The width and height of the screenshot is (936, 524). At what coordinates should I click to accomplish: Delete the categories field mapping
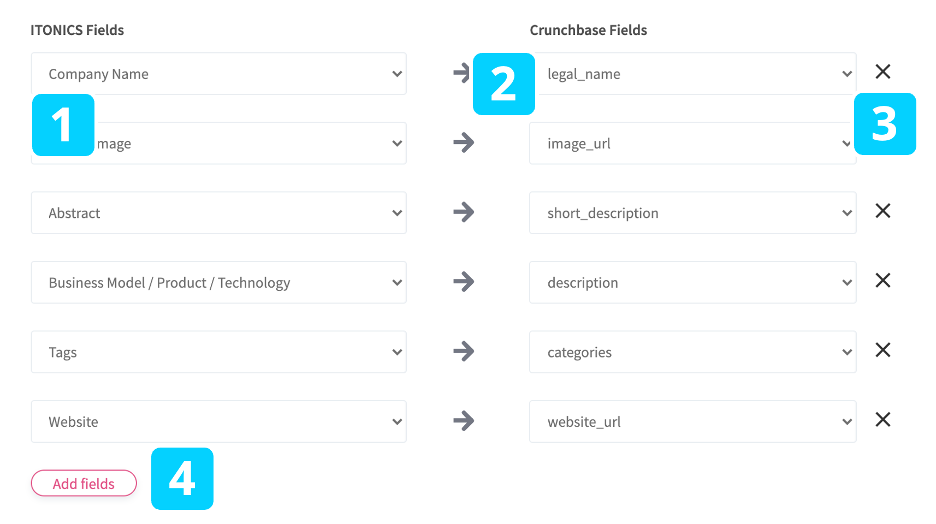click(x=883, y=350)
